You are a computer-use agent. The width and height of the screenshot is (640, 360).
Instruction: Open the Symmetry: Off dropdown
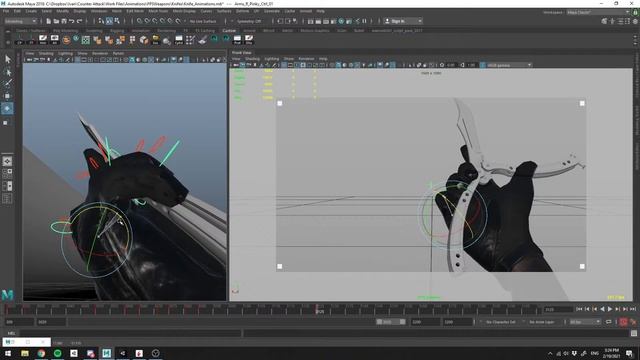[249, 21]
